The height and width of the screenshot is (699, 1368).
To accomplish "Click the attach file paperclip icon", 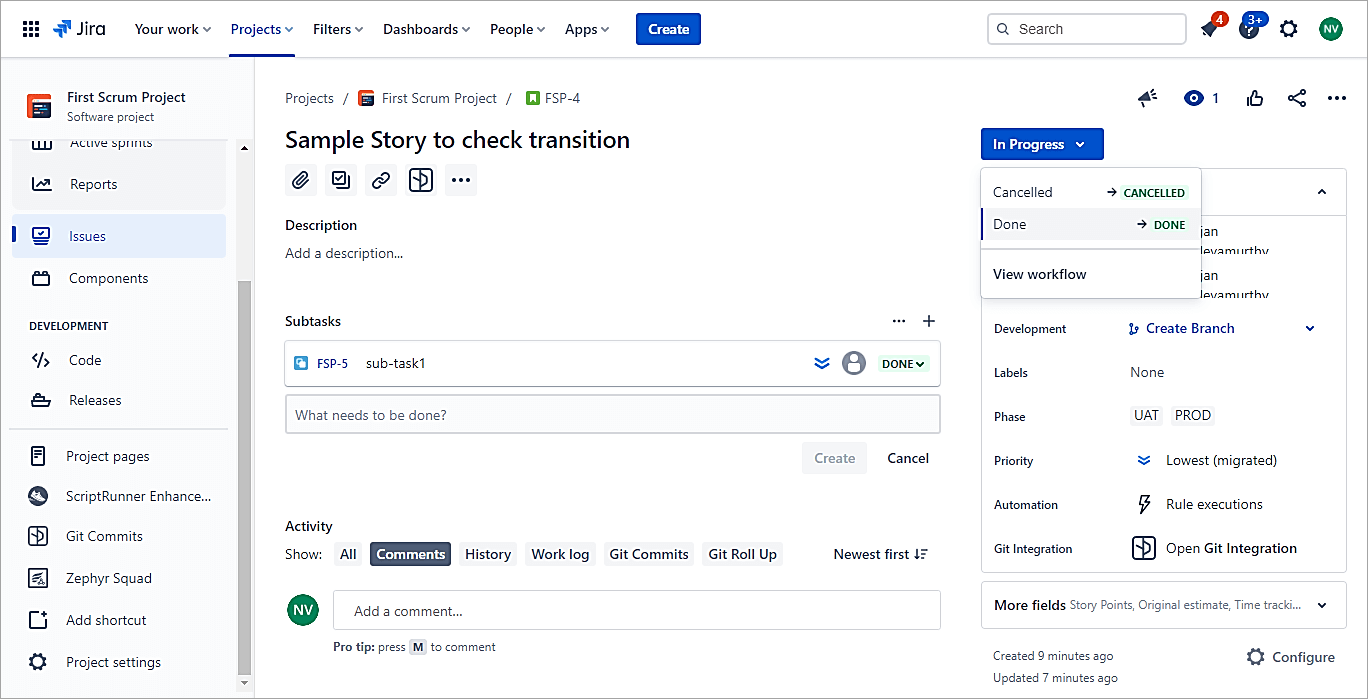I will pyautogui.click(x=300, y=180).
